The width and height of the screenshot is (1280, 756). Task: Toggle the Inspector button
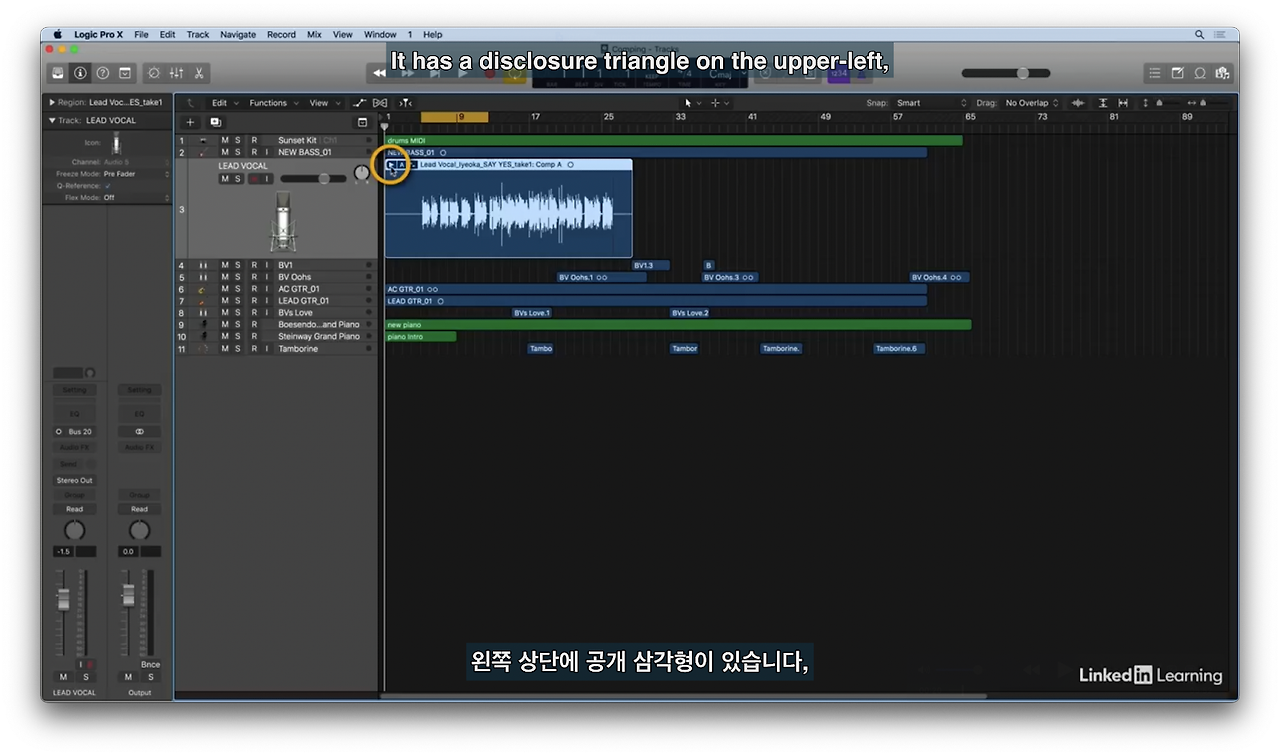81,73
